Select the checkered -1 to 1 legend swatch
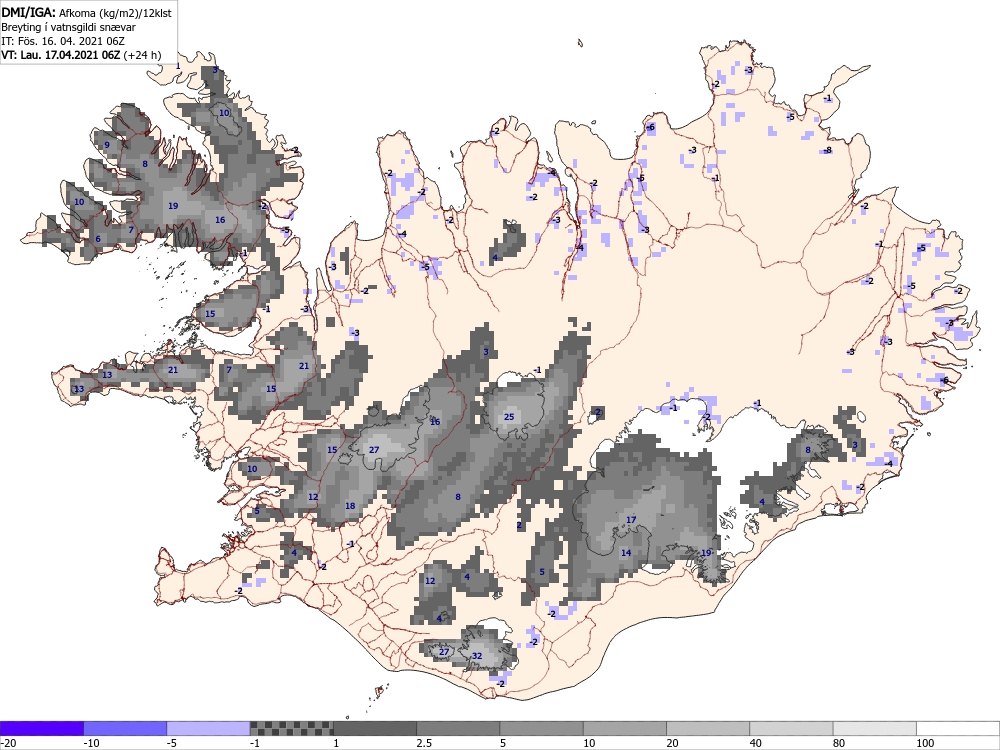 click(291, 728)
